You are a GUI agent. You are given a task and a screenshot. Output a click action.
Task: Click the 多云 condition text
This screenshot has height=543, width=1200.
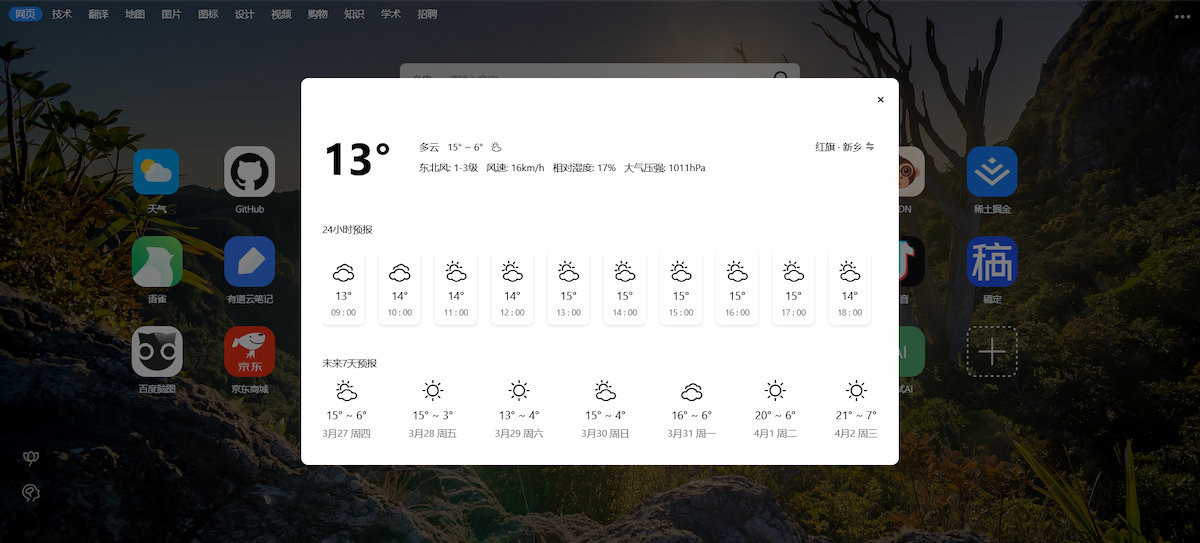click(x=429, y=147)
